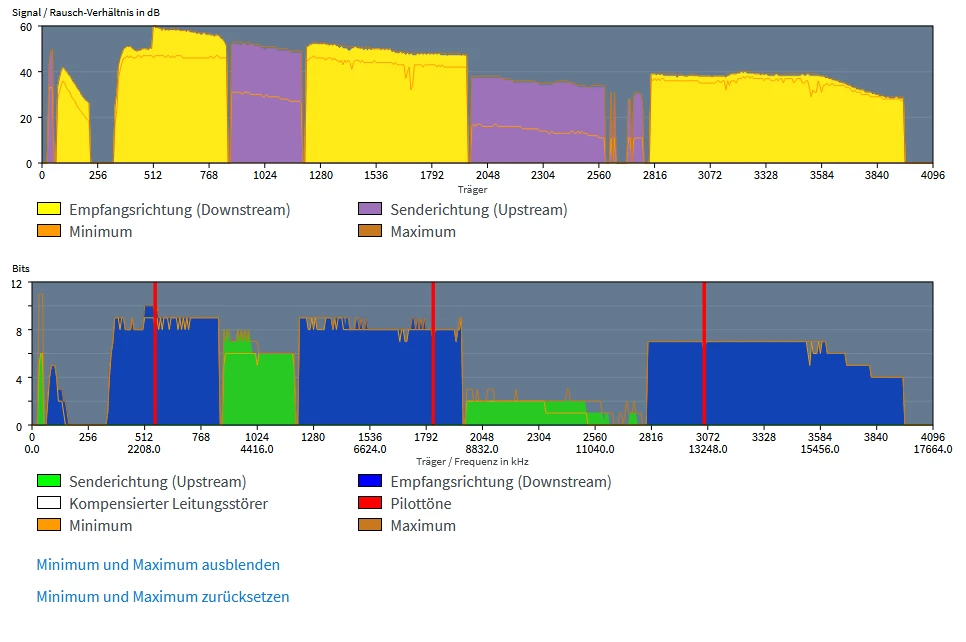Click the Kompensierter Leitungsstörer legend label
The height and width of the screenshot is (642, 966).
click(168, 503)
